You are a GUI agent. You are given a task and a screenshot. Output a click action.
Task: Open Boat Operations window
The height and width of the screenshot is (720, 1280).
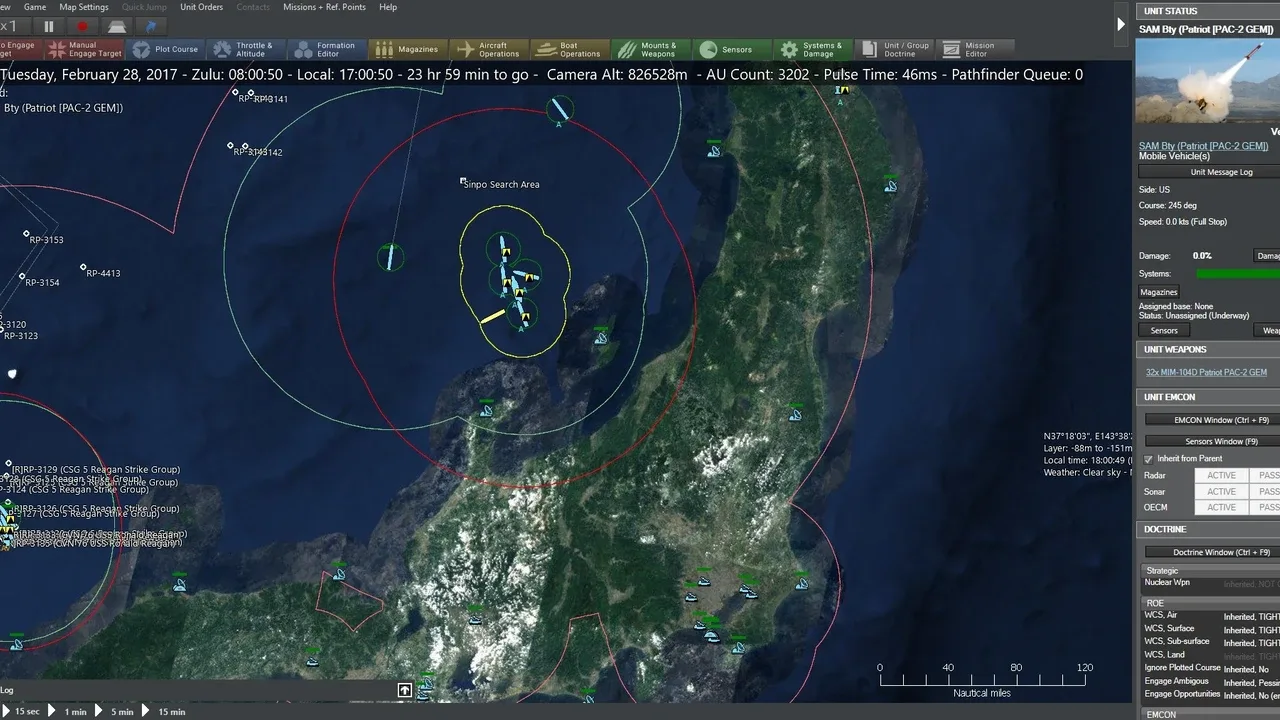click(568, 49)
